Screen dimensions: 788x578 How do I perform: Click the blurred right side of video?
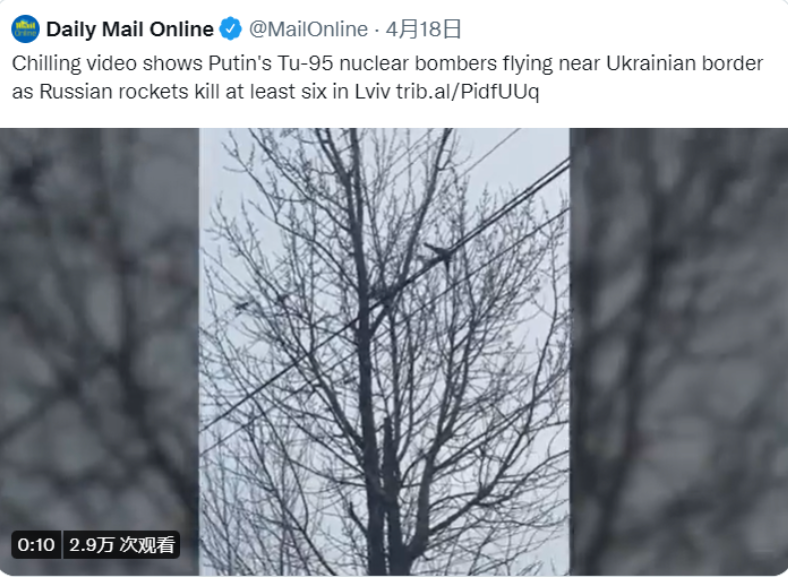point(678,352)
